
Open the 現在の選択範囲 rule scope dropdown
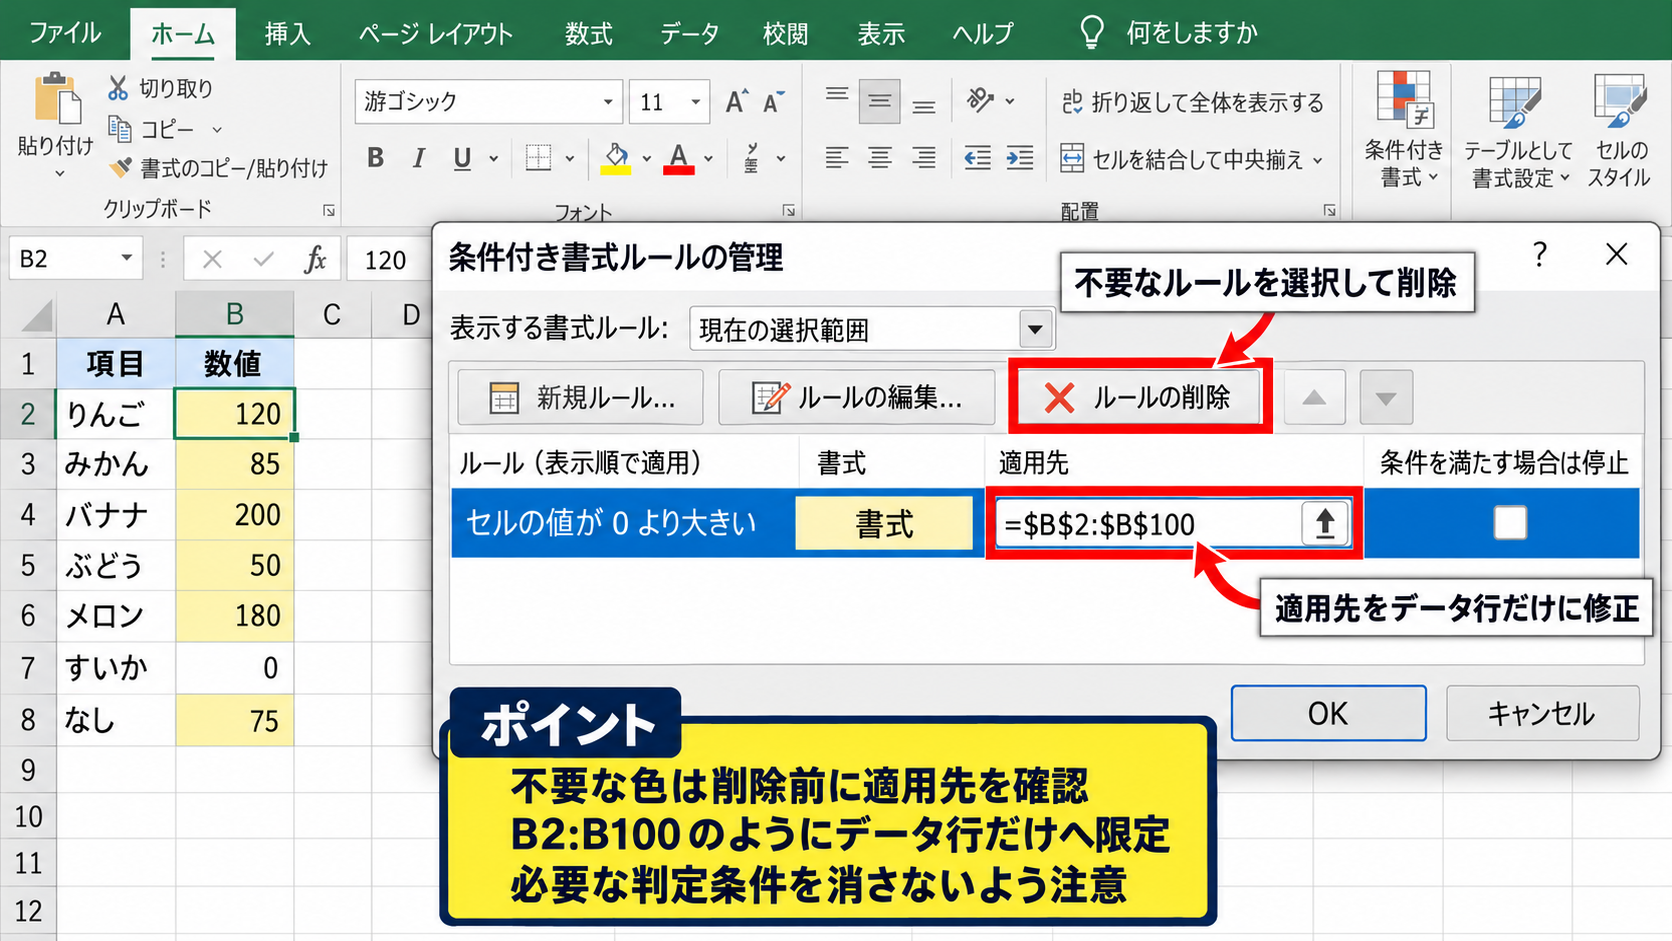point(1035,329)
